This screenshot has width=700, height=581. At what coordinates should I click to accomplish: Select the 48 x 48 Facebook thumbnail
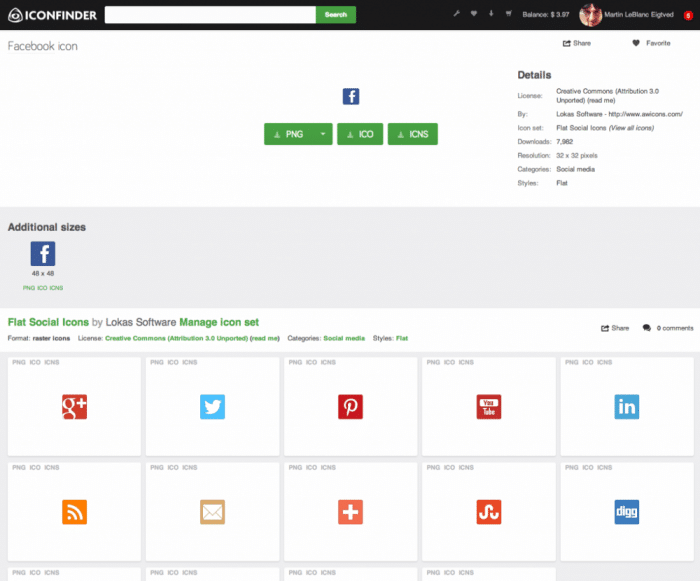pos(43,253)
